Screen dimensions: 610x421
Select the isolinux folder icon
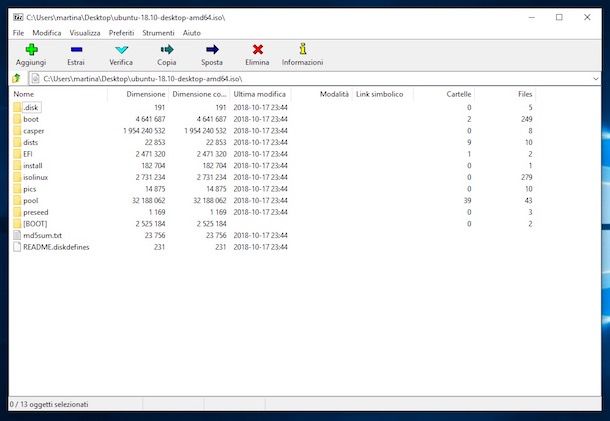pyautogui.click(x=17, y=177)
